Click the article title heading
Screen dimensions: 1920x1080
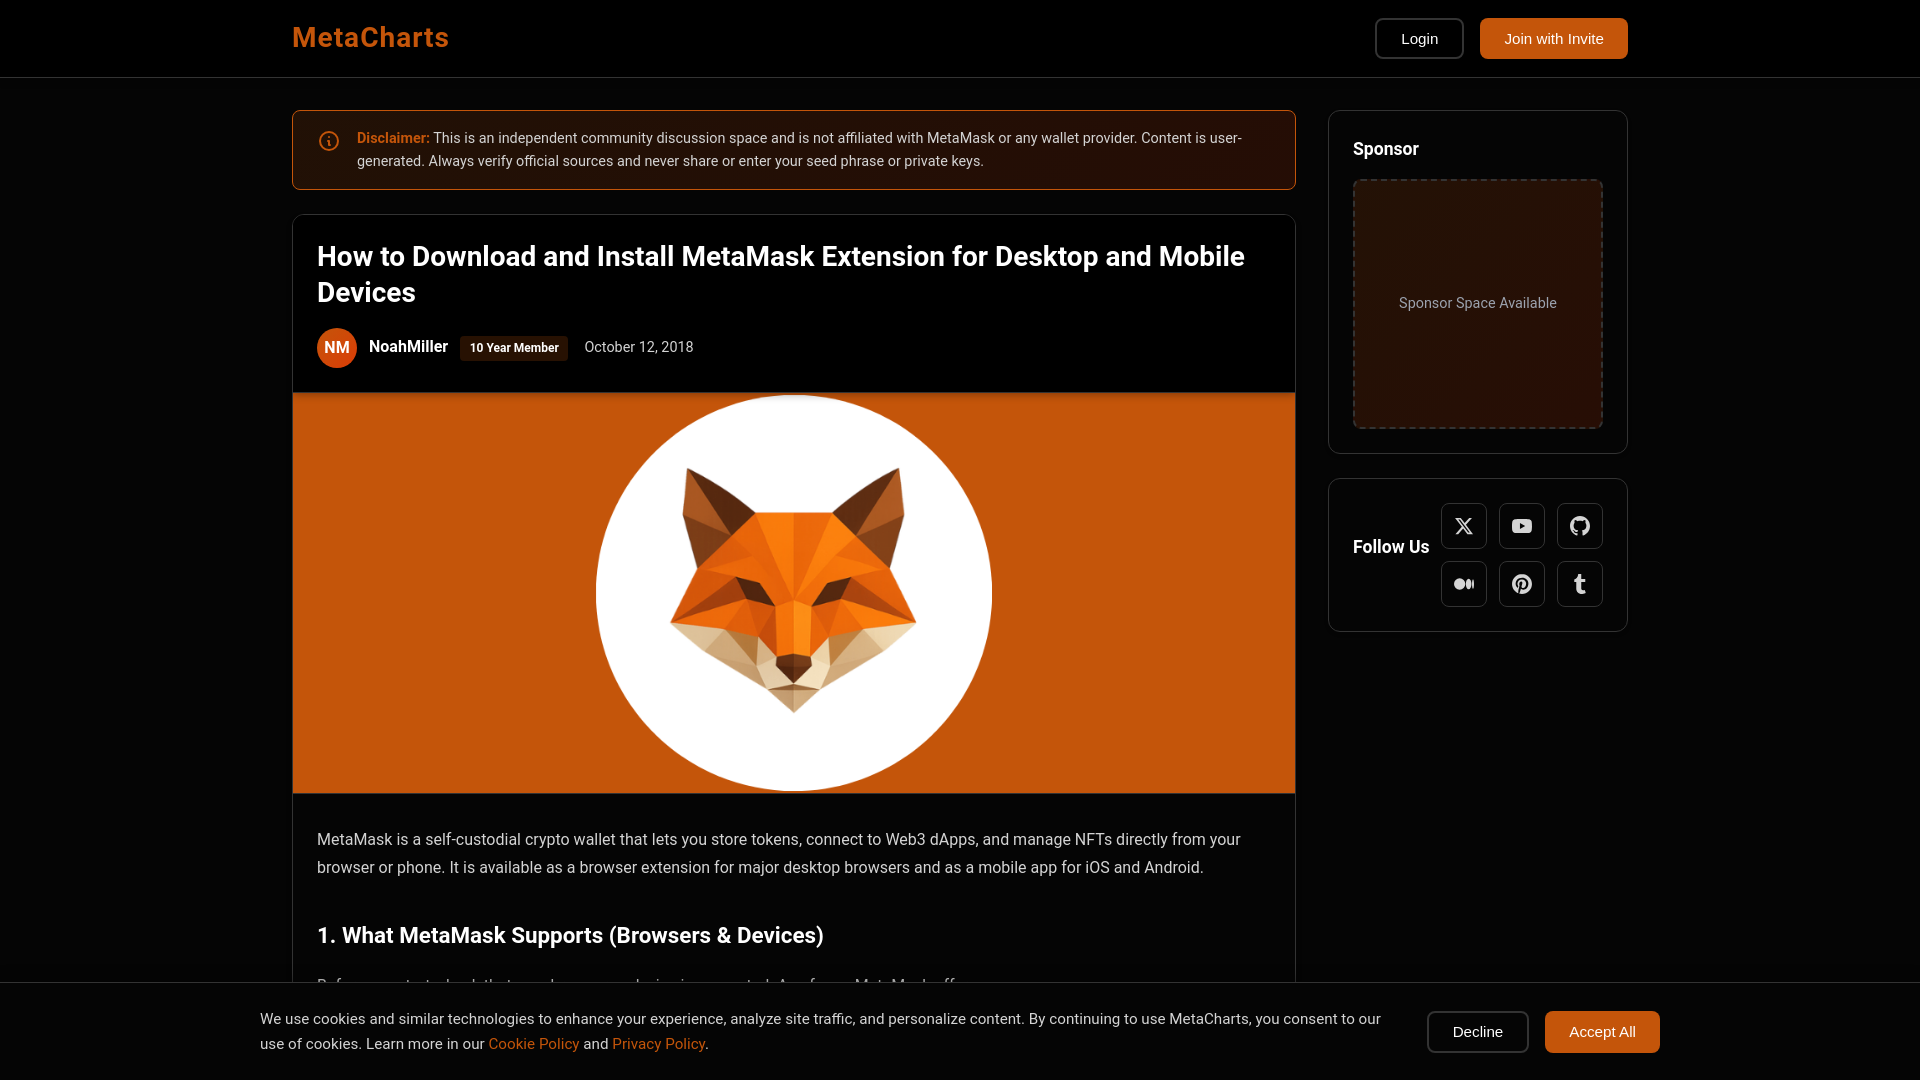[781, 274]
